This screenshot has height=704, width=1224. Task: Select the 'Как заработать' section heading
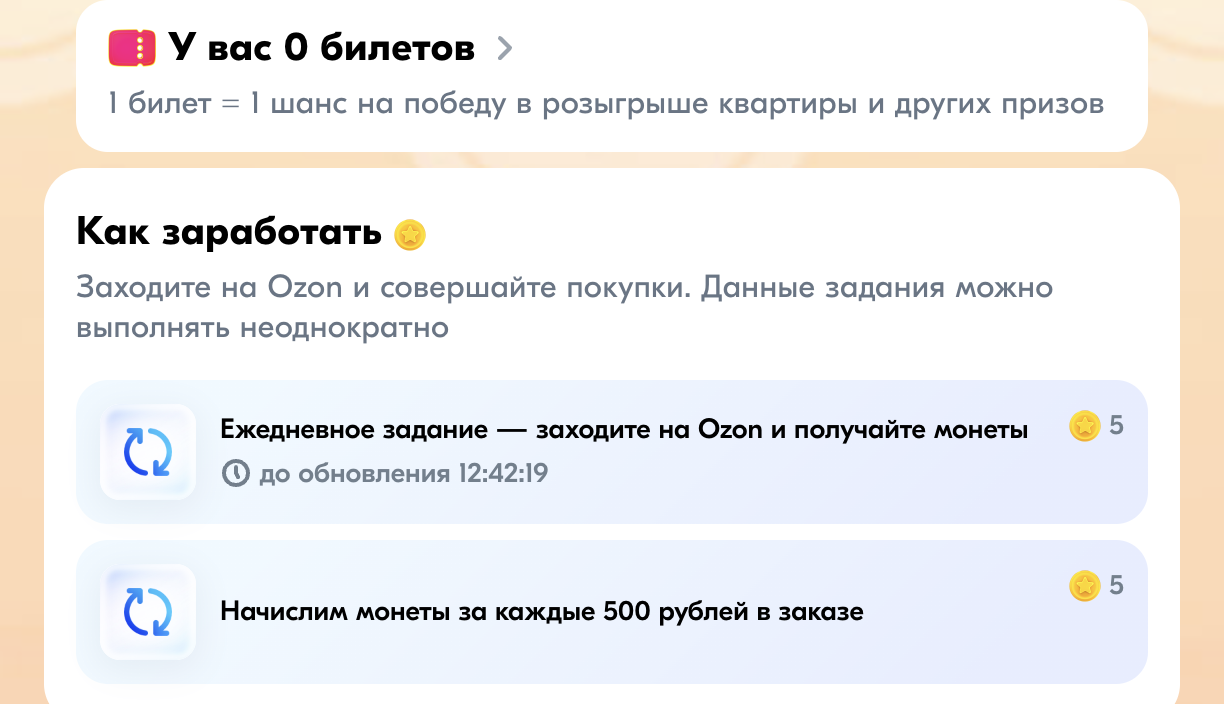click(229, 232)
